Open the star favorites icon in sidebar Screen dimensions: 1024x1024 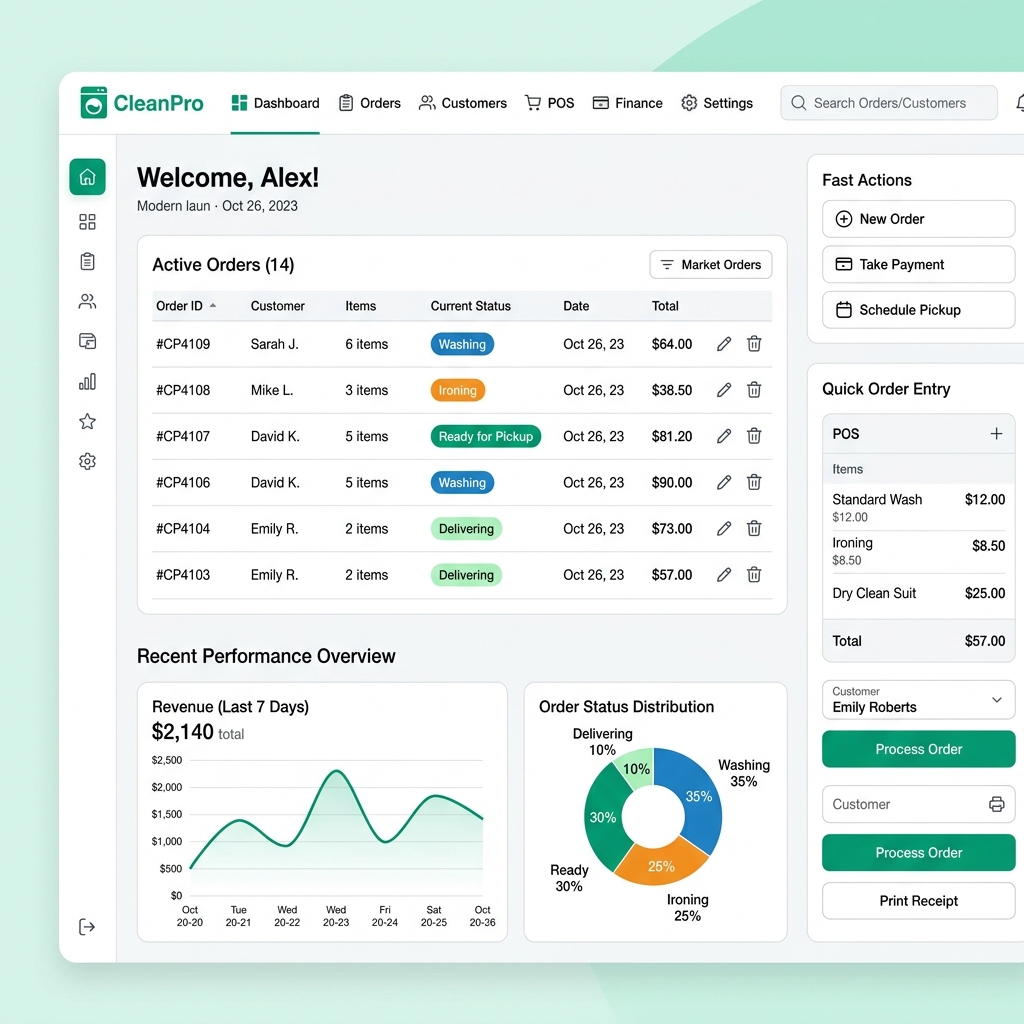point(88,421)
